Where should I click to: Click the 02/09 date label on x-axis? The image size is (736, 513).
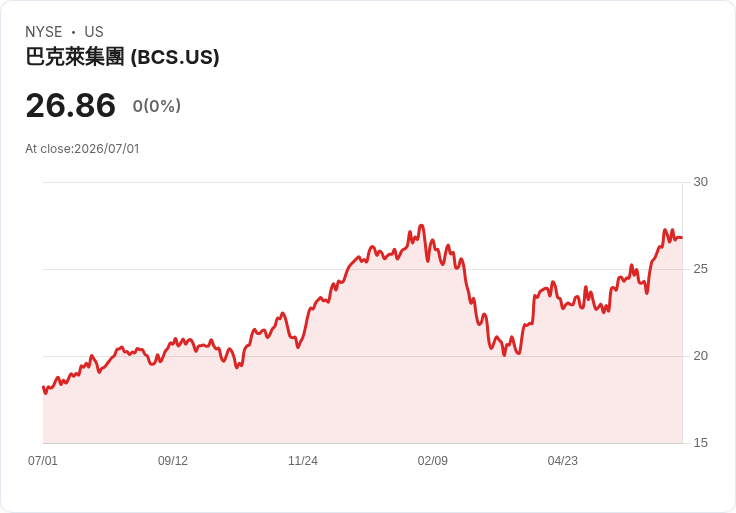pyautogui.click(x=433, y=460)
